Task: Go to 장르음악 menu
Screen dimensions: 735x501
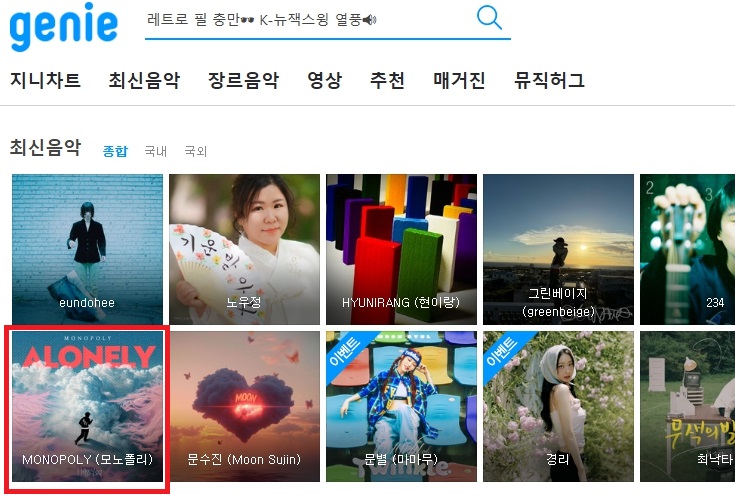Action: point(244,80)
